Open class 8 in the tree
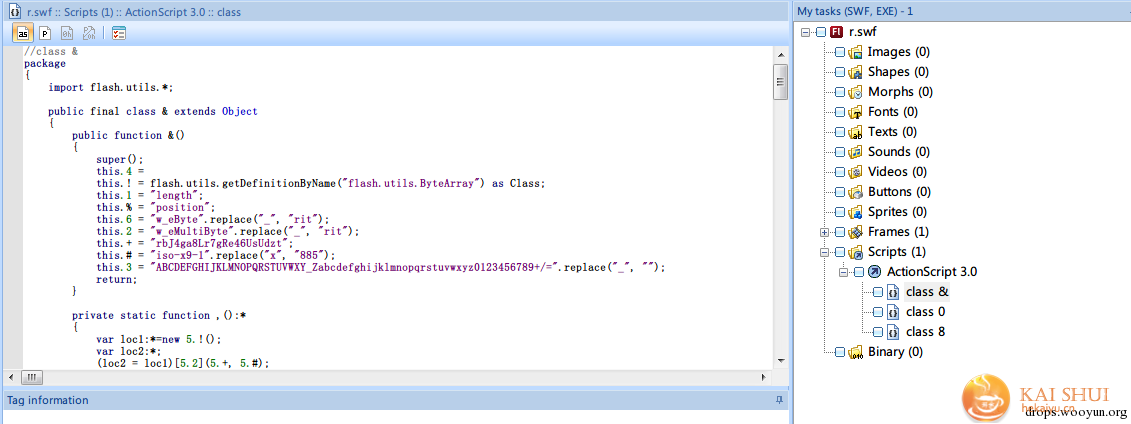The height and width of the screenshot is (424, 1131). point(925,332)
